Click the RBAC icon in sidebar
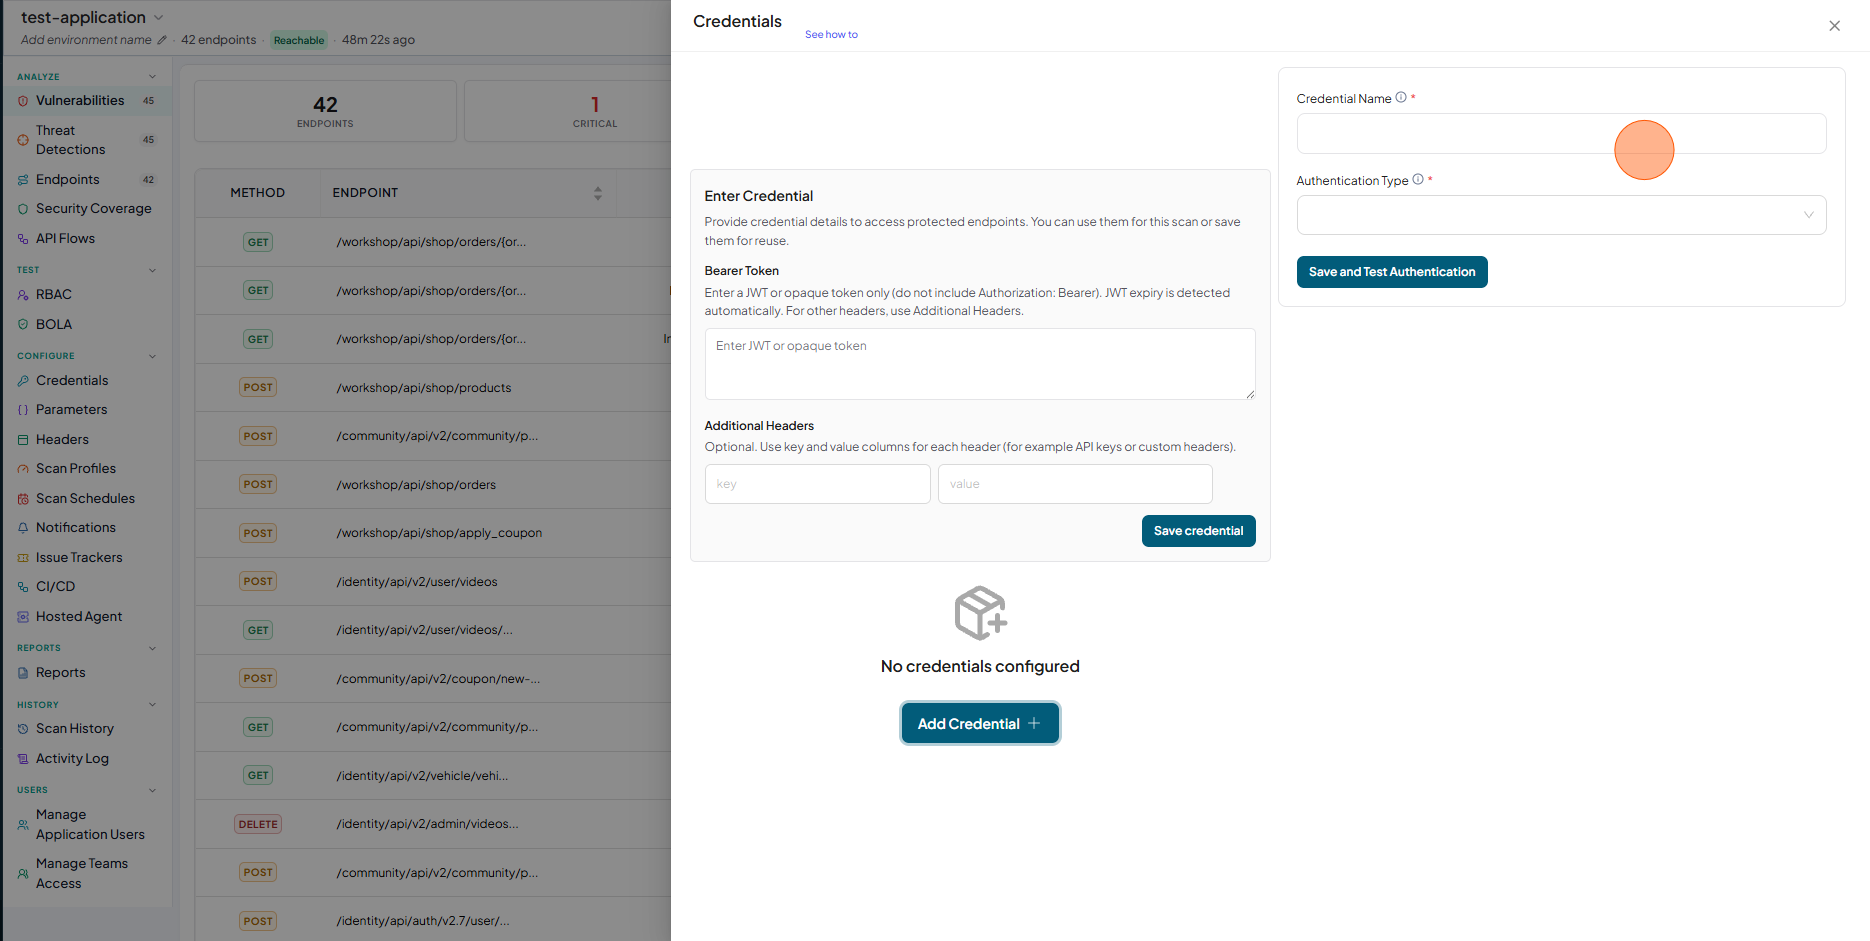Image resolution: width=1870 pixels, height=941 pixels. click(x=23, y=295)
